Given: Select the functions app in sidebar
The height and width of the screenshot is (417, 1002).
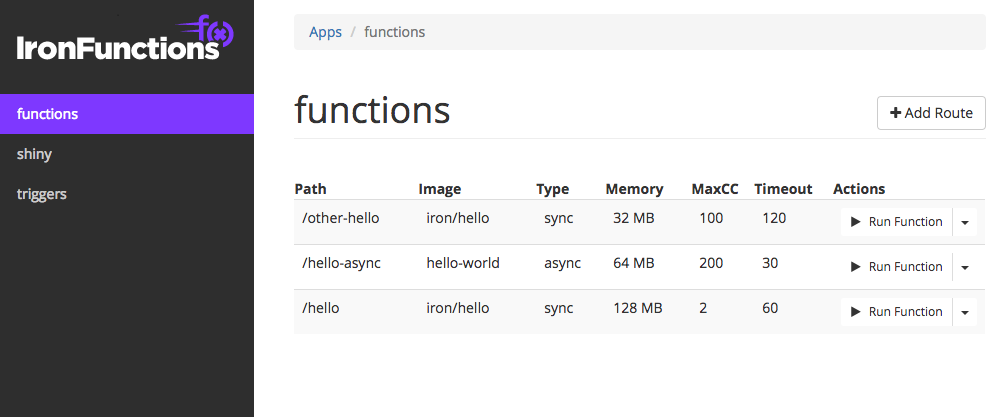Looking at the screenshot, I should tap(48, 114).
